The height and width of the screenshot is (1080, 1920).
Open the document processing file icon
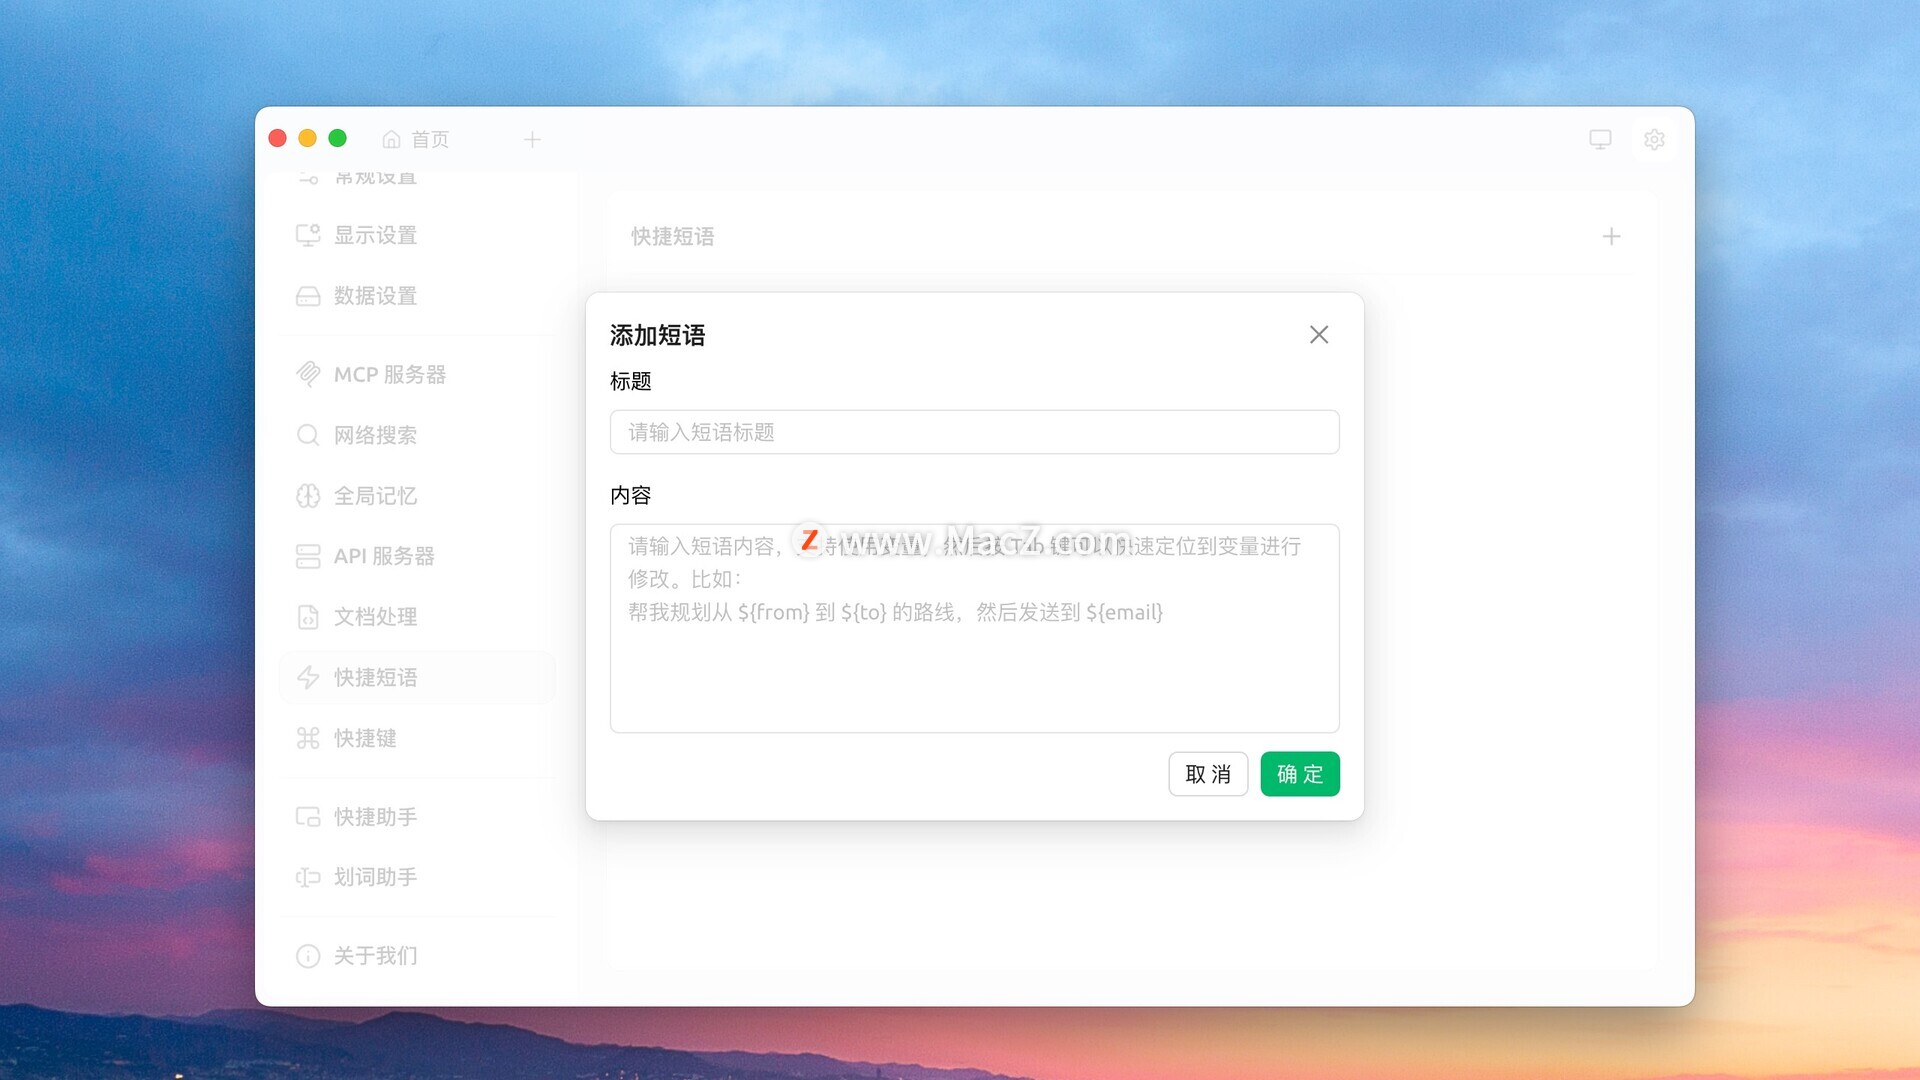pos(308,617)
